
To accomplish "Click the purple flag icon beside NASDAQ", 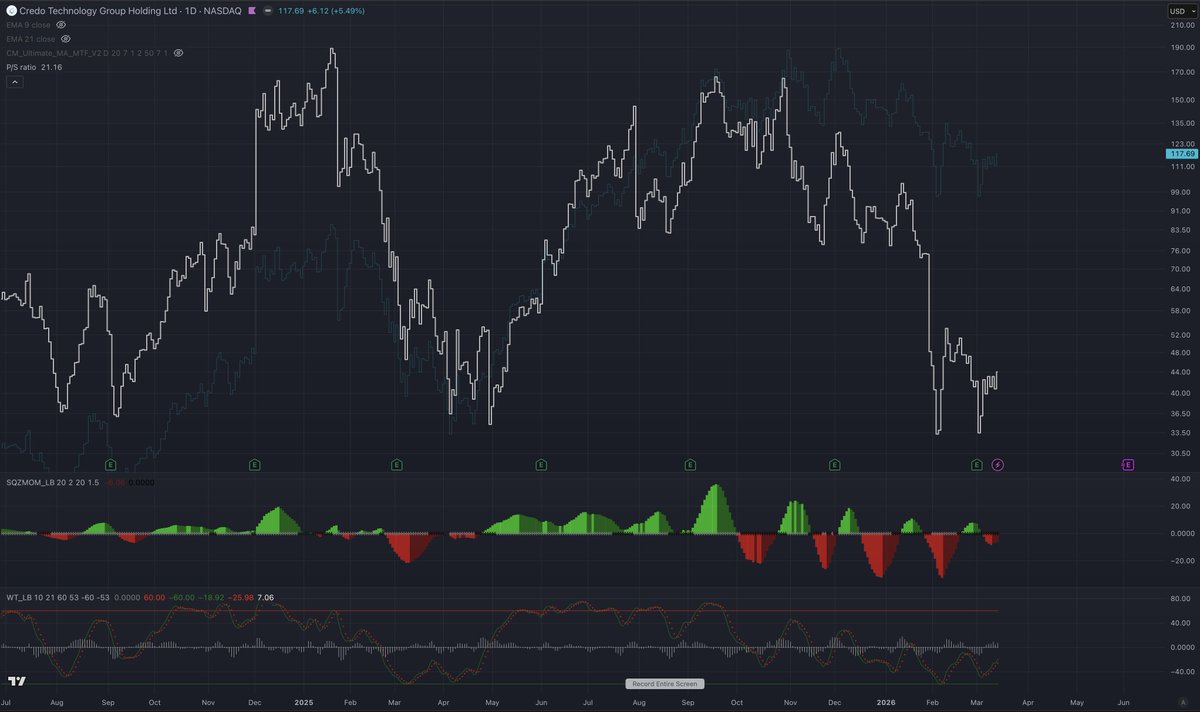I will (x=253, y=10).
